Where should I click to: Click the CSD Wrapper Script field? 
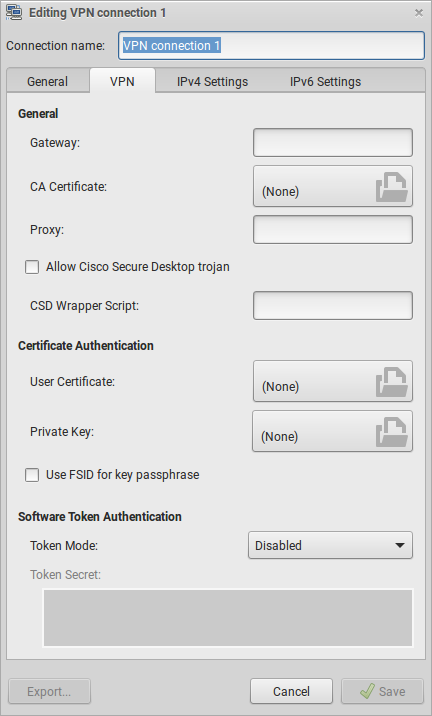click(x=333, y=305)
